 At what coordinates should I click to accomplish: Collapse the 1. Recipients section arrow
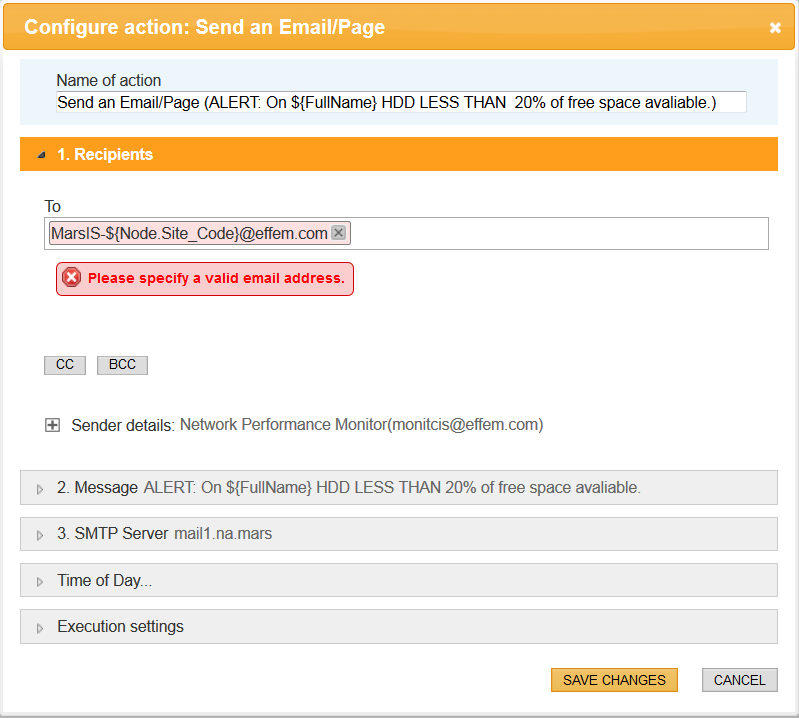click(x=41, y=155)
